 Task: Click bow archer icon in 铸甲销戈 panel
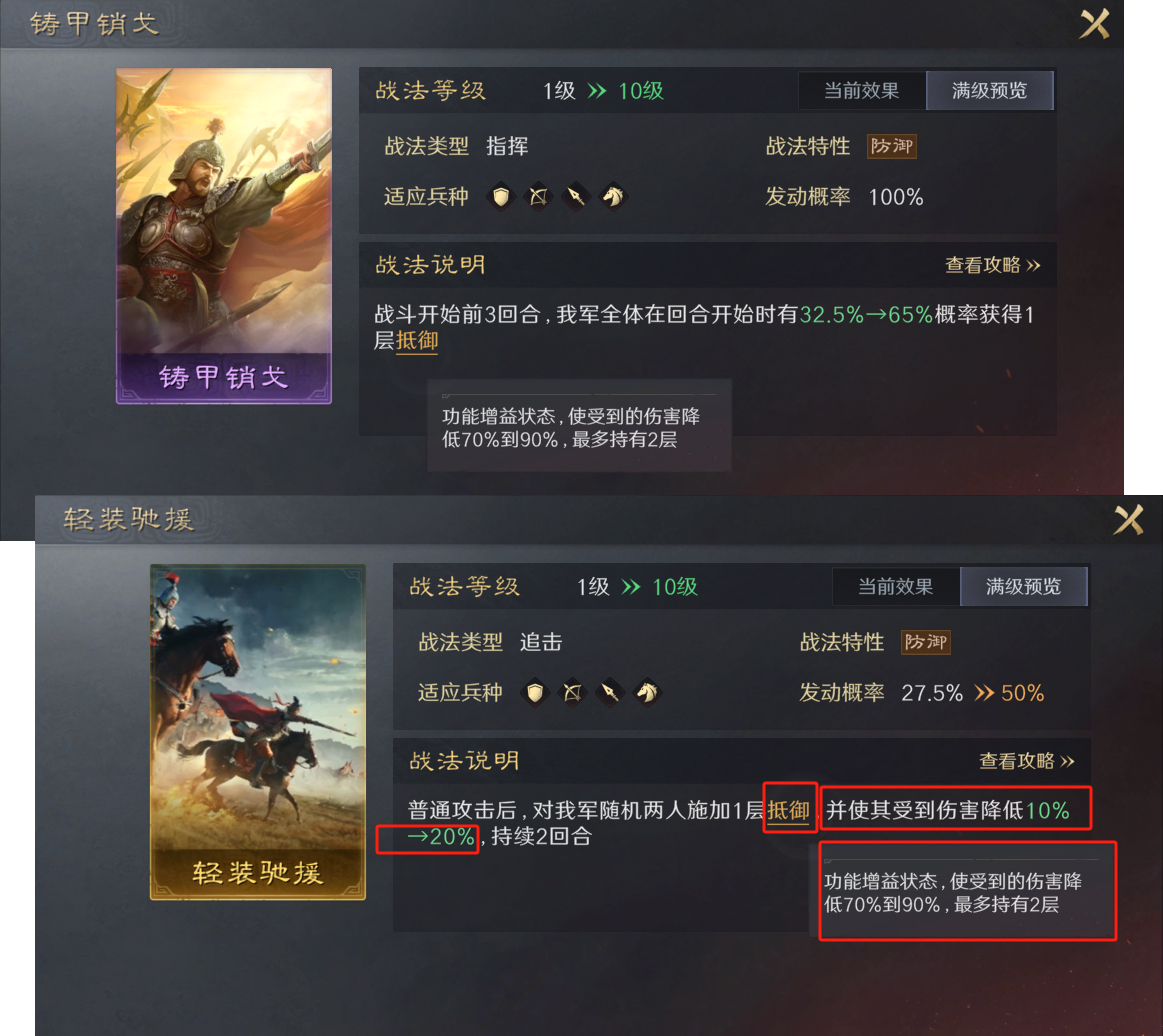538,197
